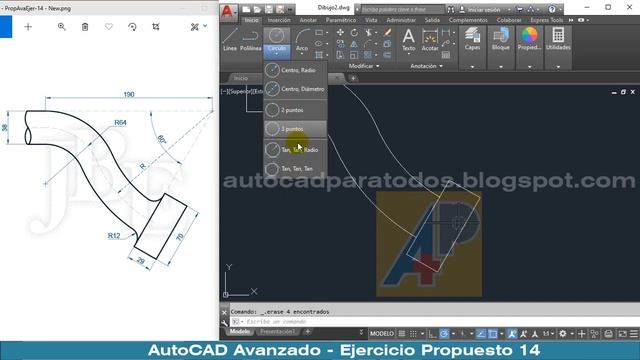640x360 pixels.
Task: Choose 3 puntos circle option
Action: 295,129
